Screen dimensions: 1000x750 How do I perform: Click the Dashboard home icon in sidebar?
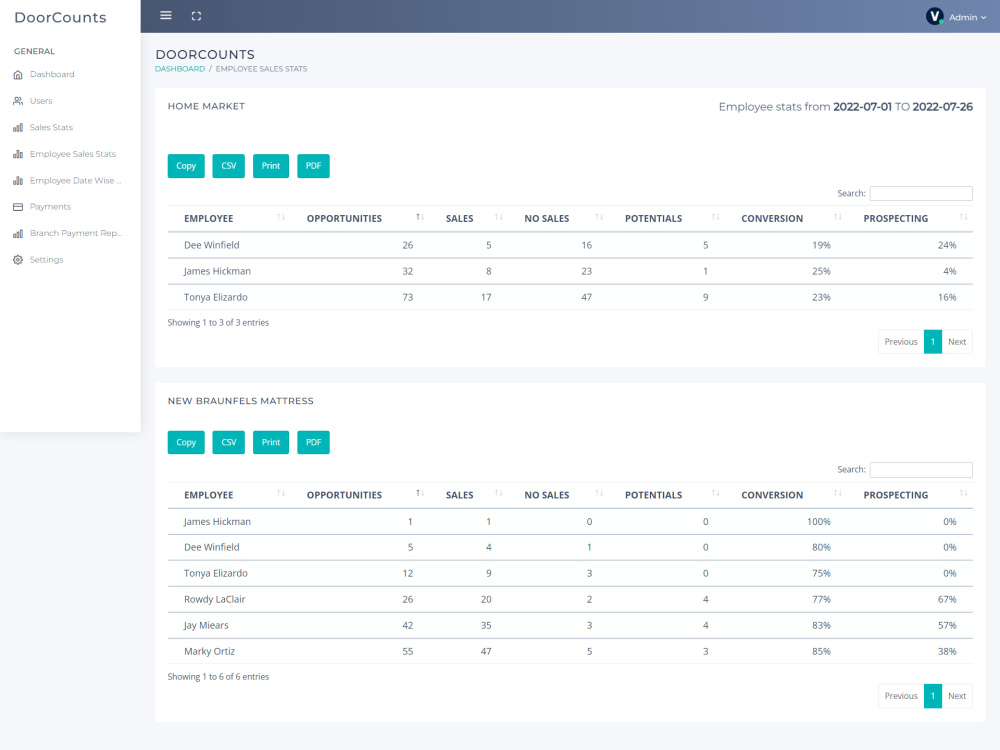click(x=18, y=75)
